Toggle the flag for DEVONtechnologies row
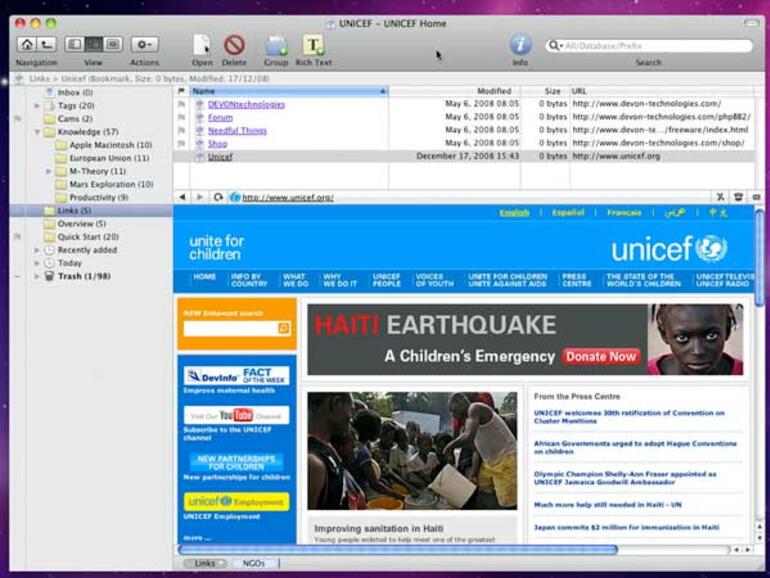 pyautogui.click(x=181, y=104)
